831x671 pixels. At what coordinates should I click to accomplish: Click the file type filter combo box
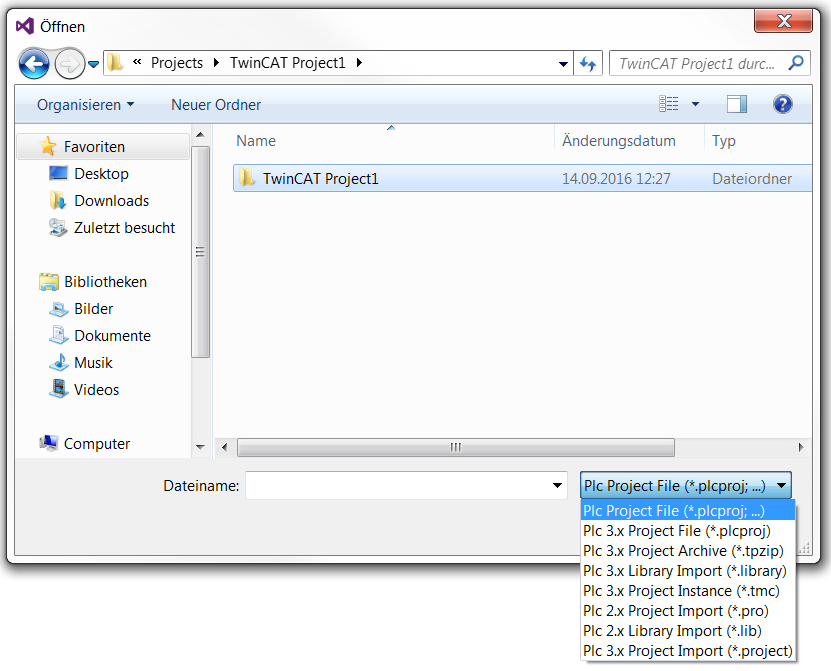coord(686,485)
